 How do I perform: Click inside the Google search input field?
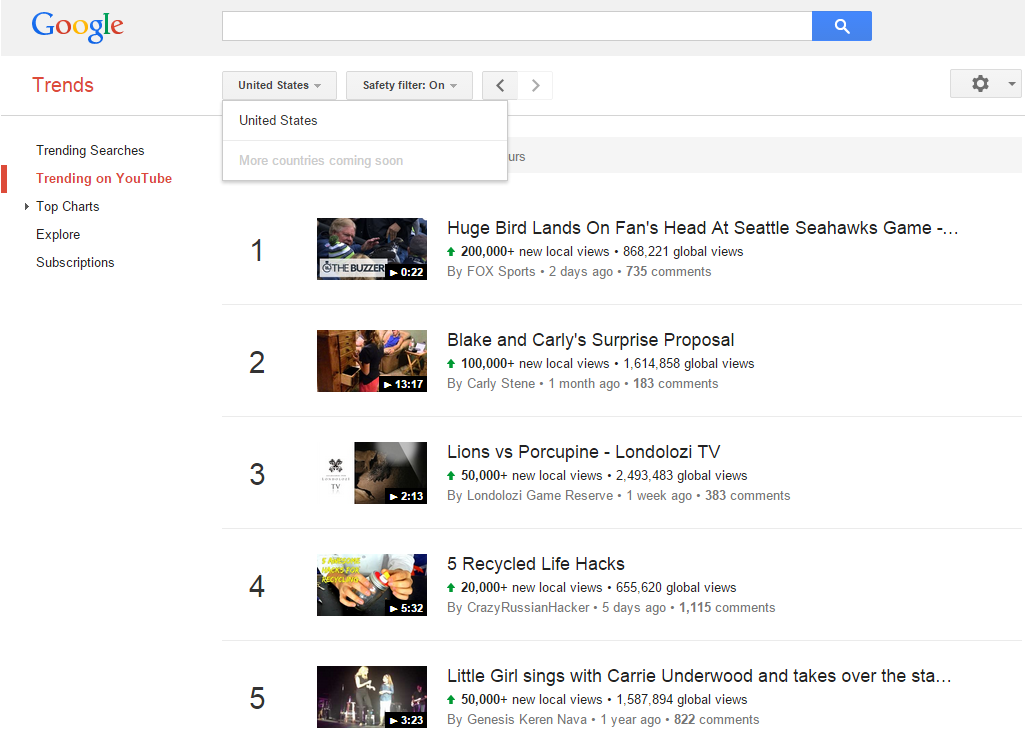(517, 26)
